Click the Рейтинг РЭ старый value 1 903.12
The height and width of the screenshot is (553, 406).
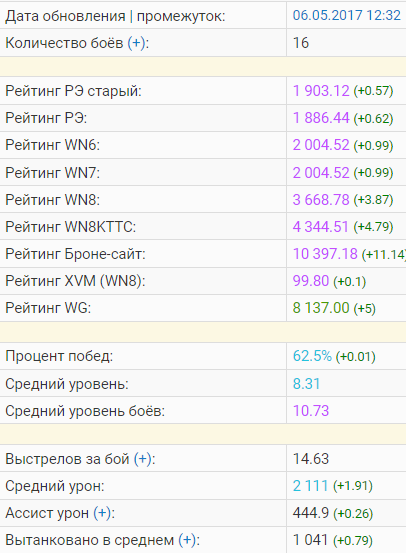point(321,91)
